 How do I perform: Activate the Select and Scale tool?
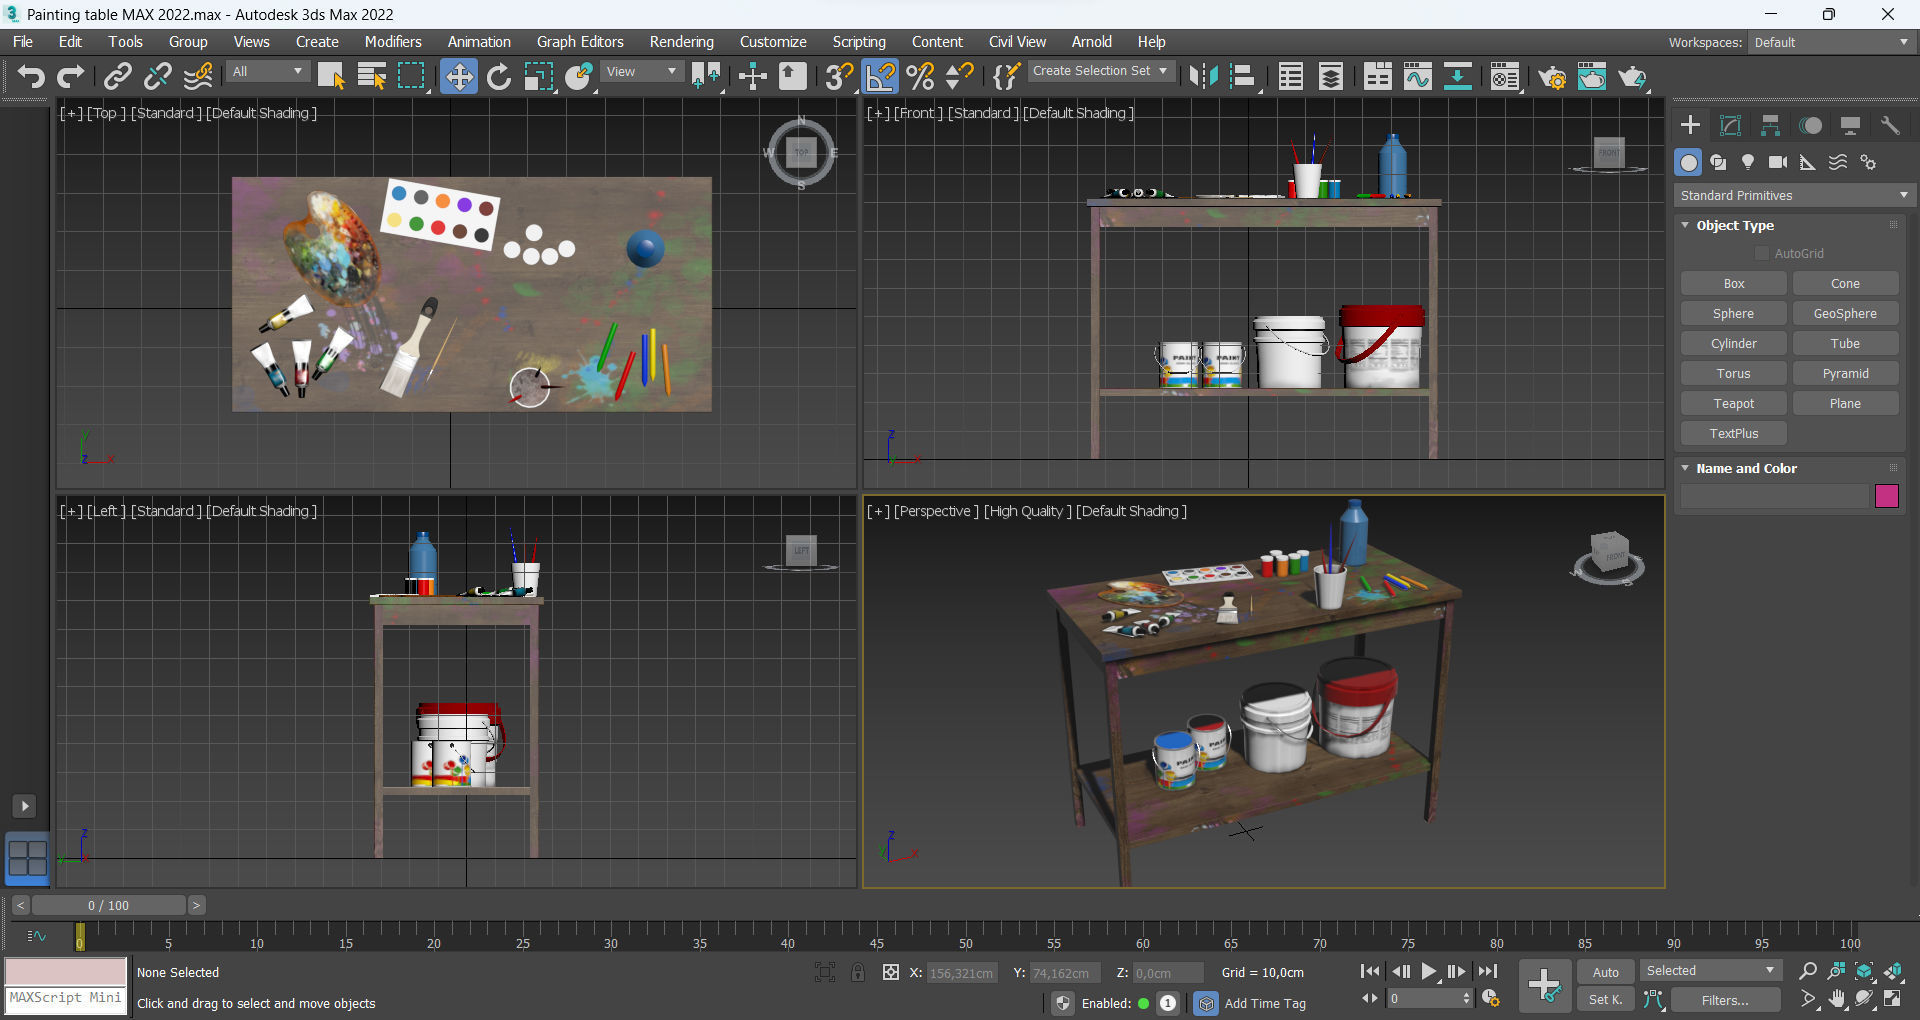539,76
